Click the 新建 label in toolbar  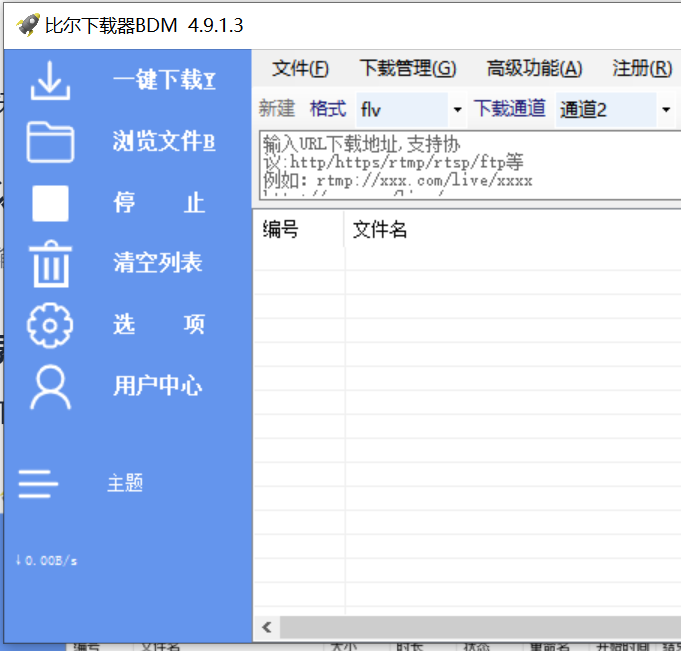[277, 109]
